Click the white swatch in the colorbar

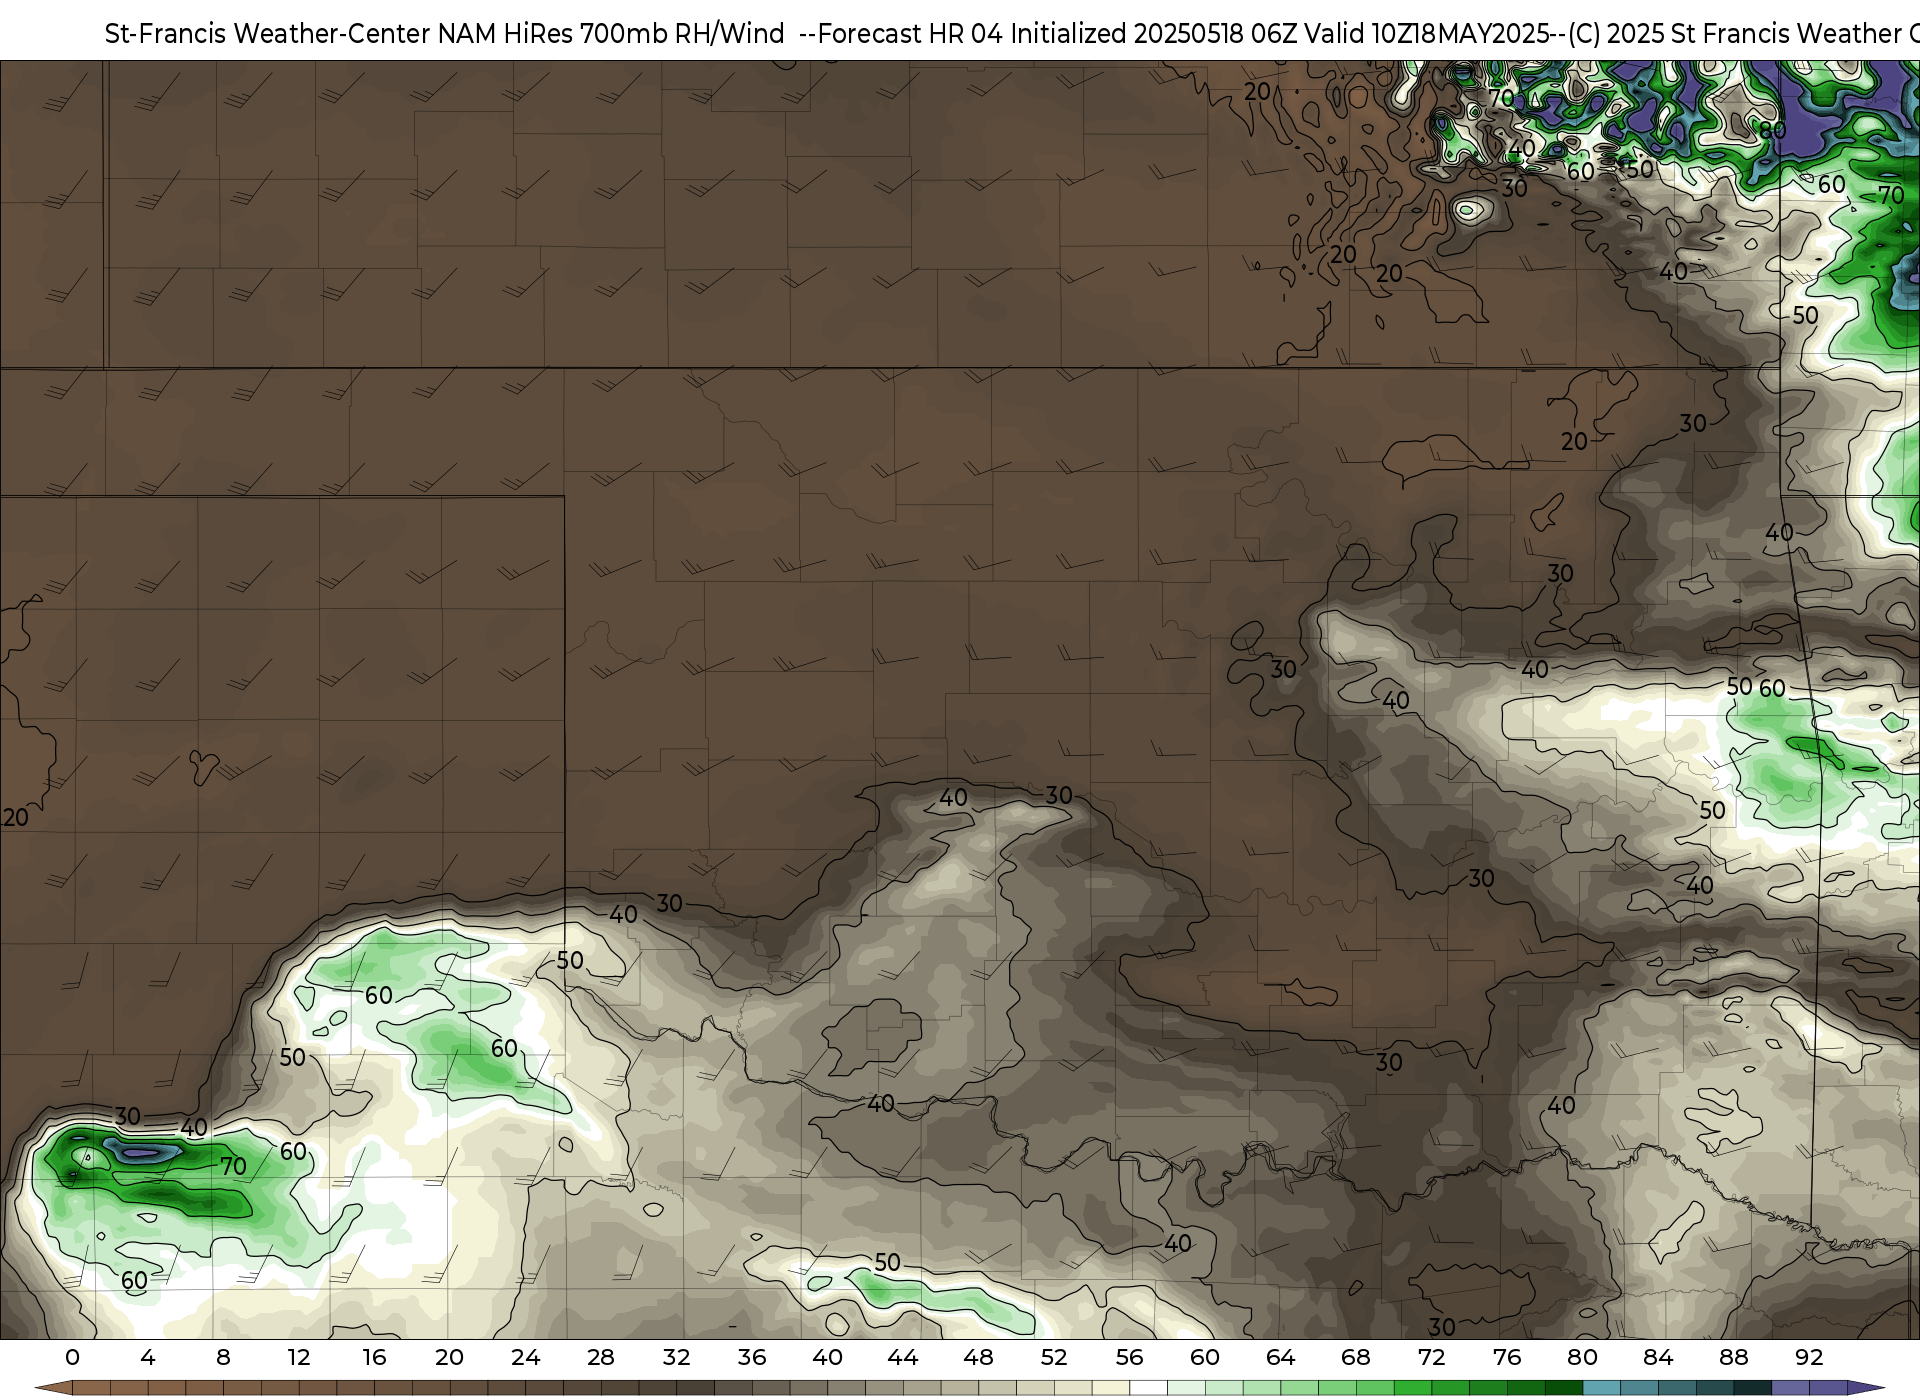coord(1148,1389)
